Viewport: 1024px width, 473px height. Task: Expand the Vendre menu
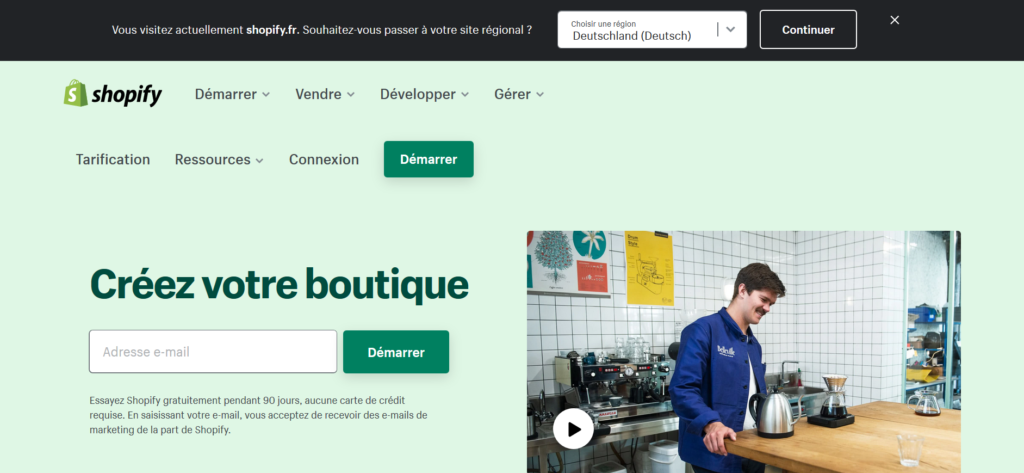[325, 94]
